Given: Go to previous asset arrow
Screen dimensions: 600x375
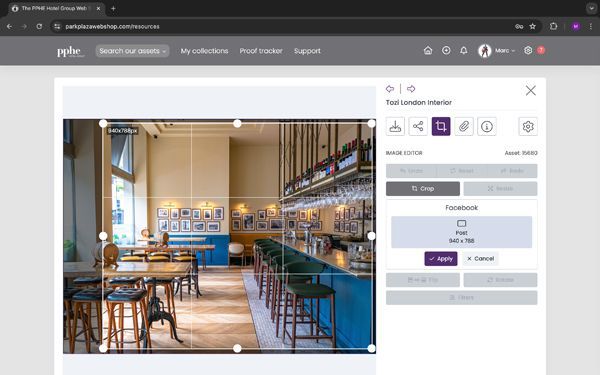Looking at the screenshot, I should point(390,89).
